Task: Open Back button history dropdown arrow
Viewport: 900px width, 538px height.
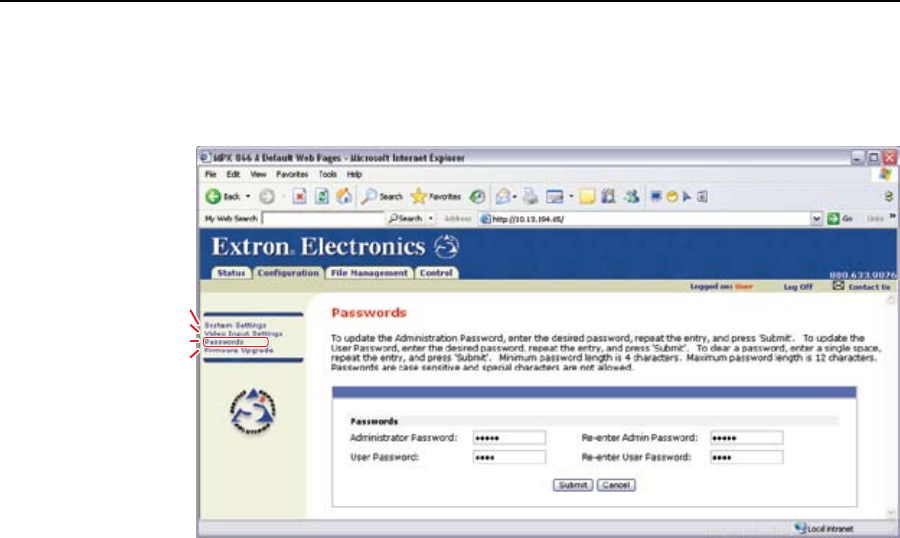Action: (248, 196)
